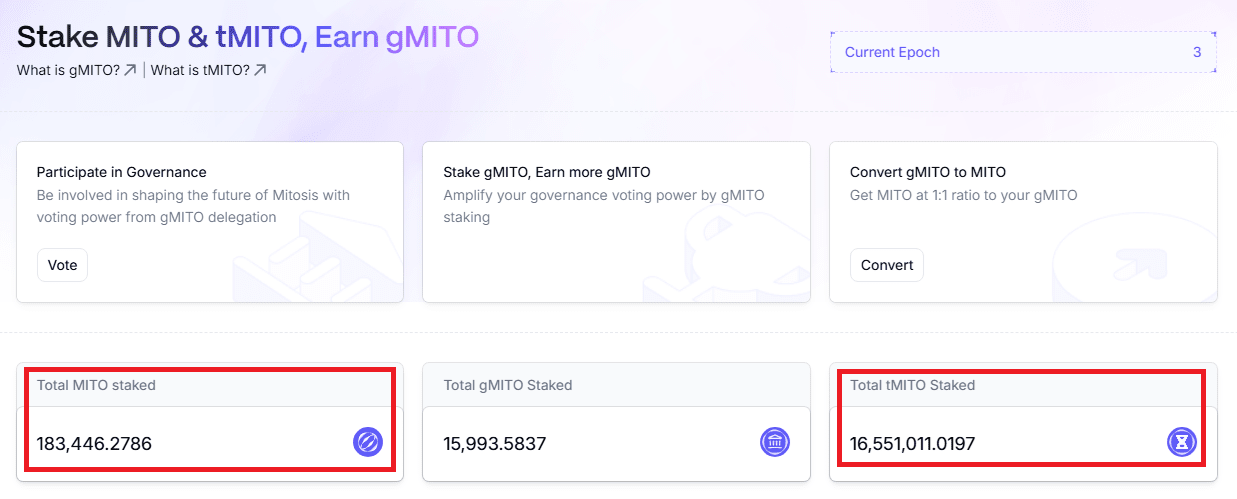Screen dimensions: 1237x499
Task: Click arrow icon beside What is tMITO
Action: (260, 70)
